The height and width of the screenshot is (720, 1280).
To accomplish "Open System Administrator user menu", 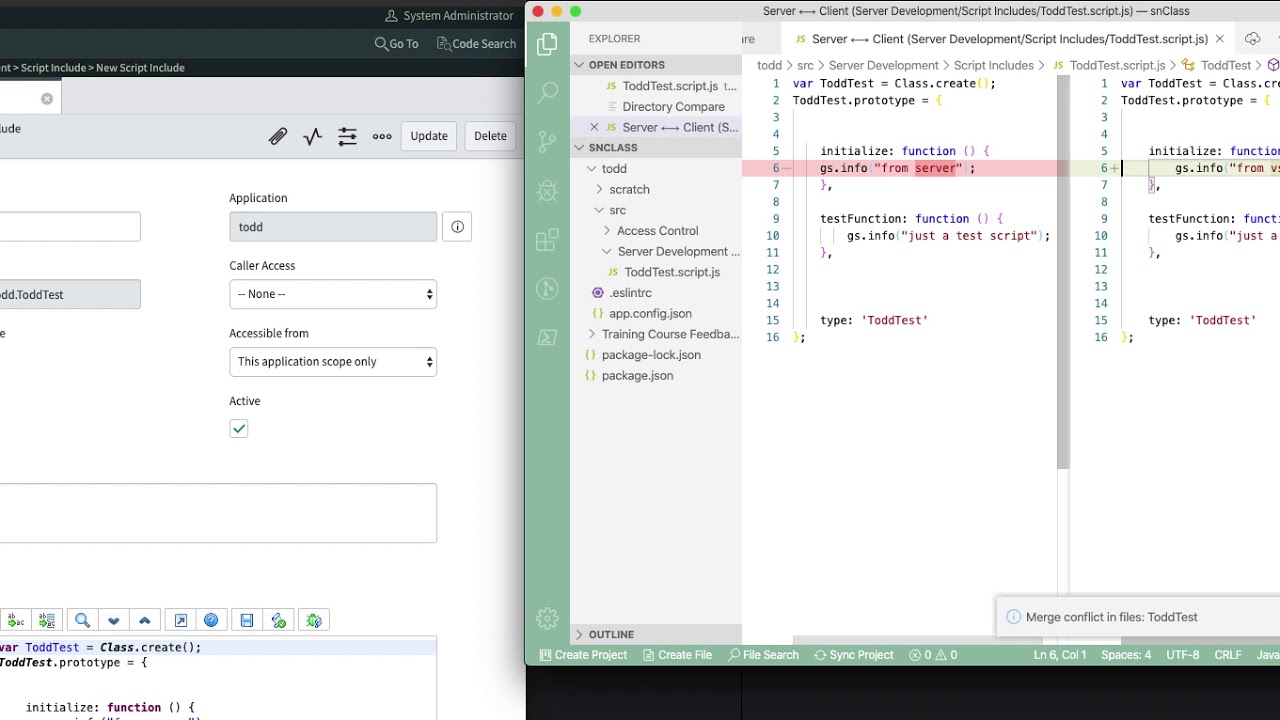I will (449, 16).
